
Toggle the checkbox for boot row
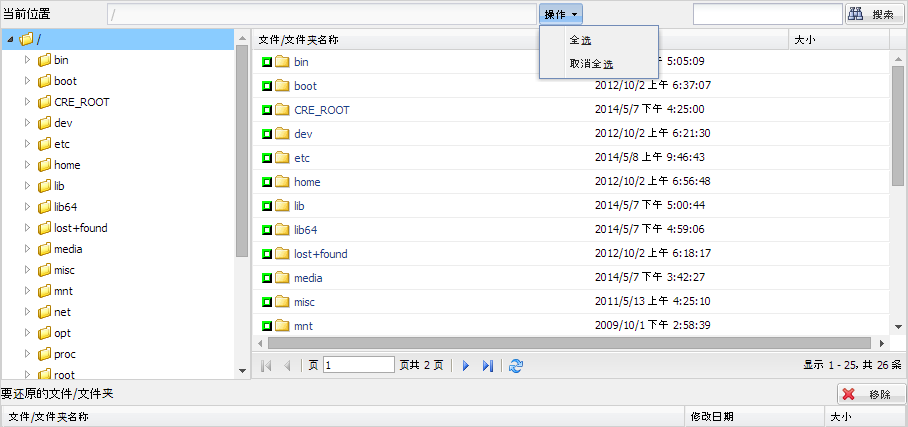point(267,86)
